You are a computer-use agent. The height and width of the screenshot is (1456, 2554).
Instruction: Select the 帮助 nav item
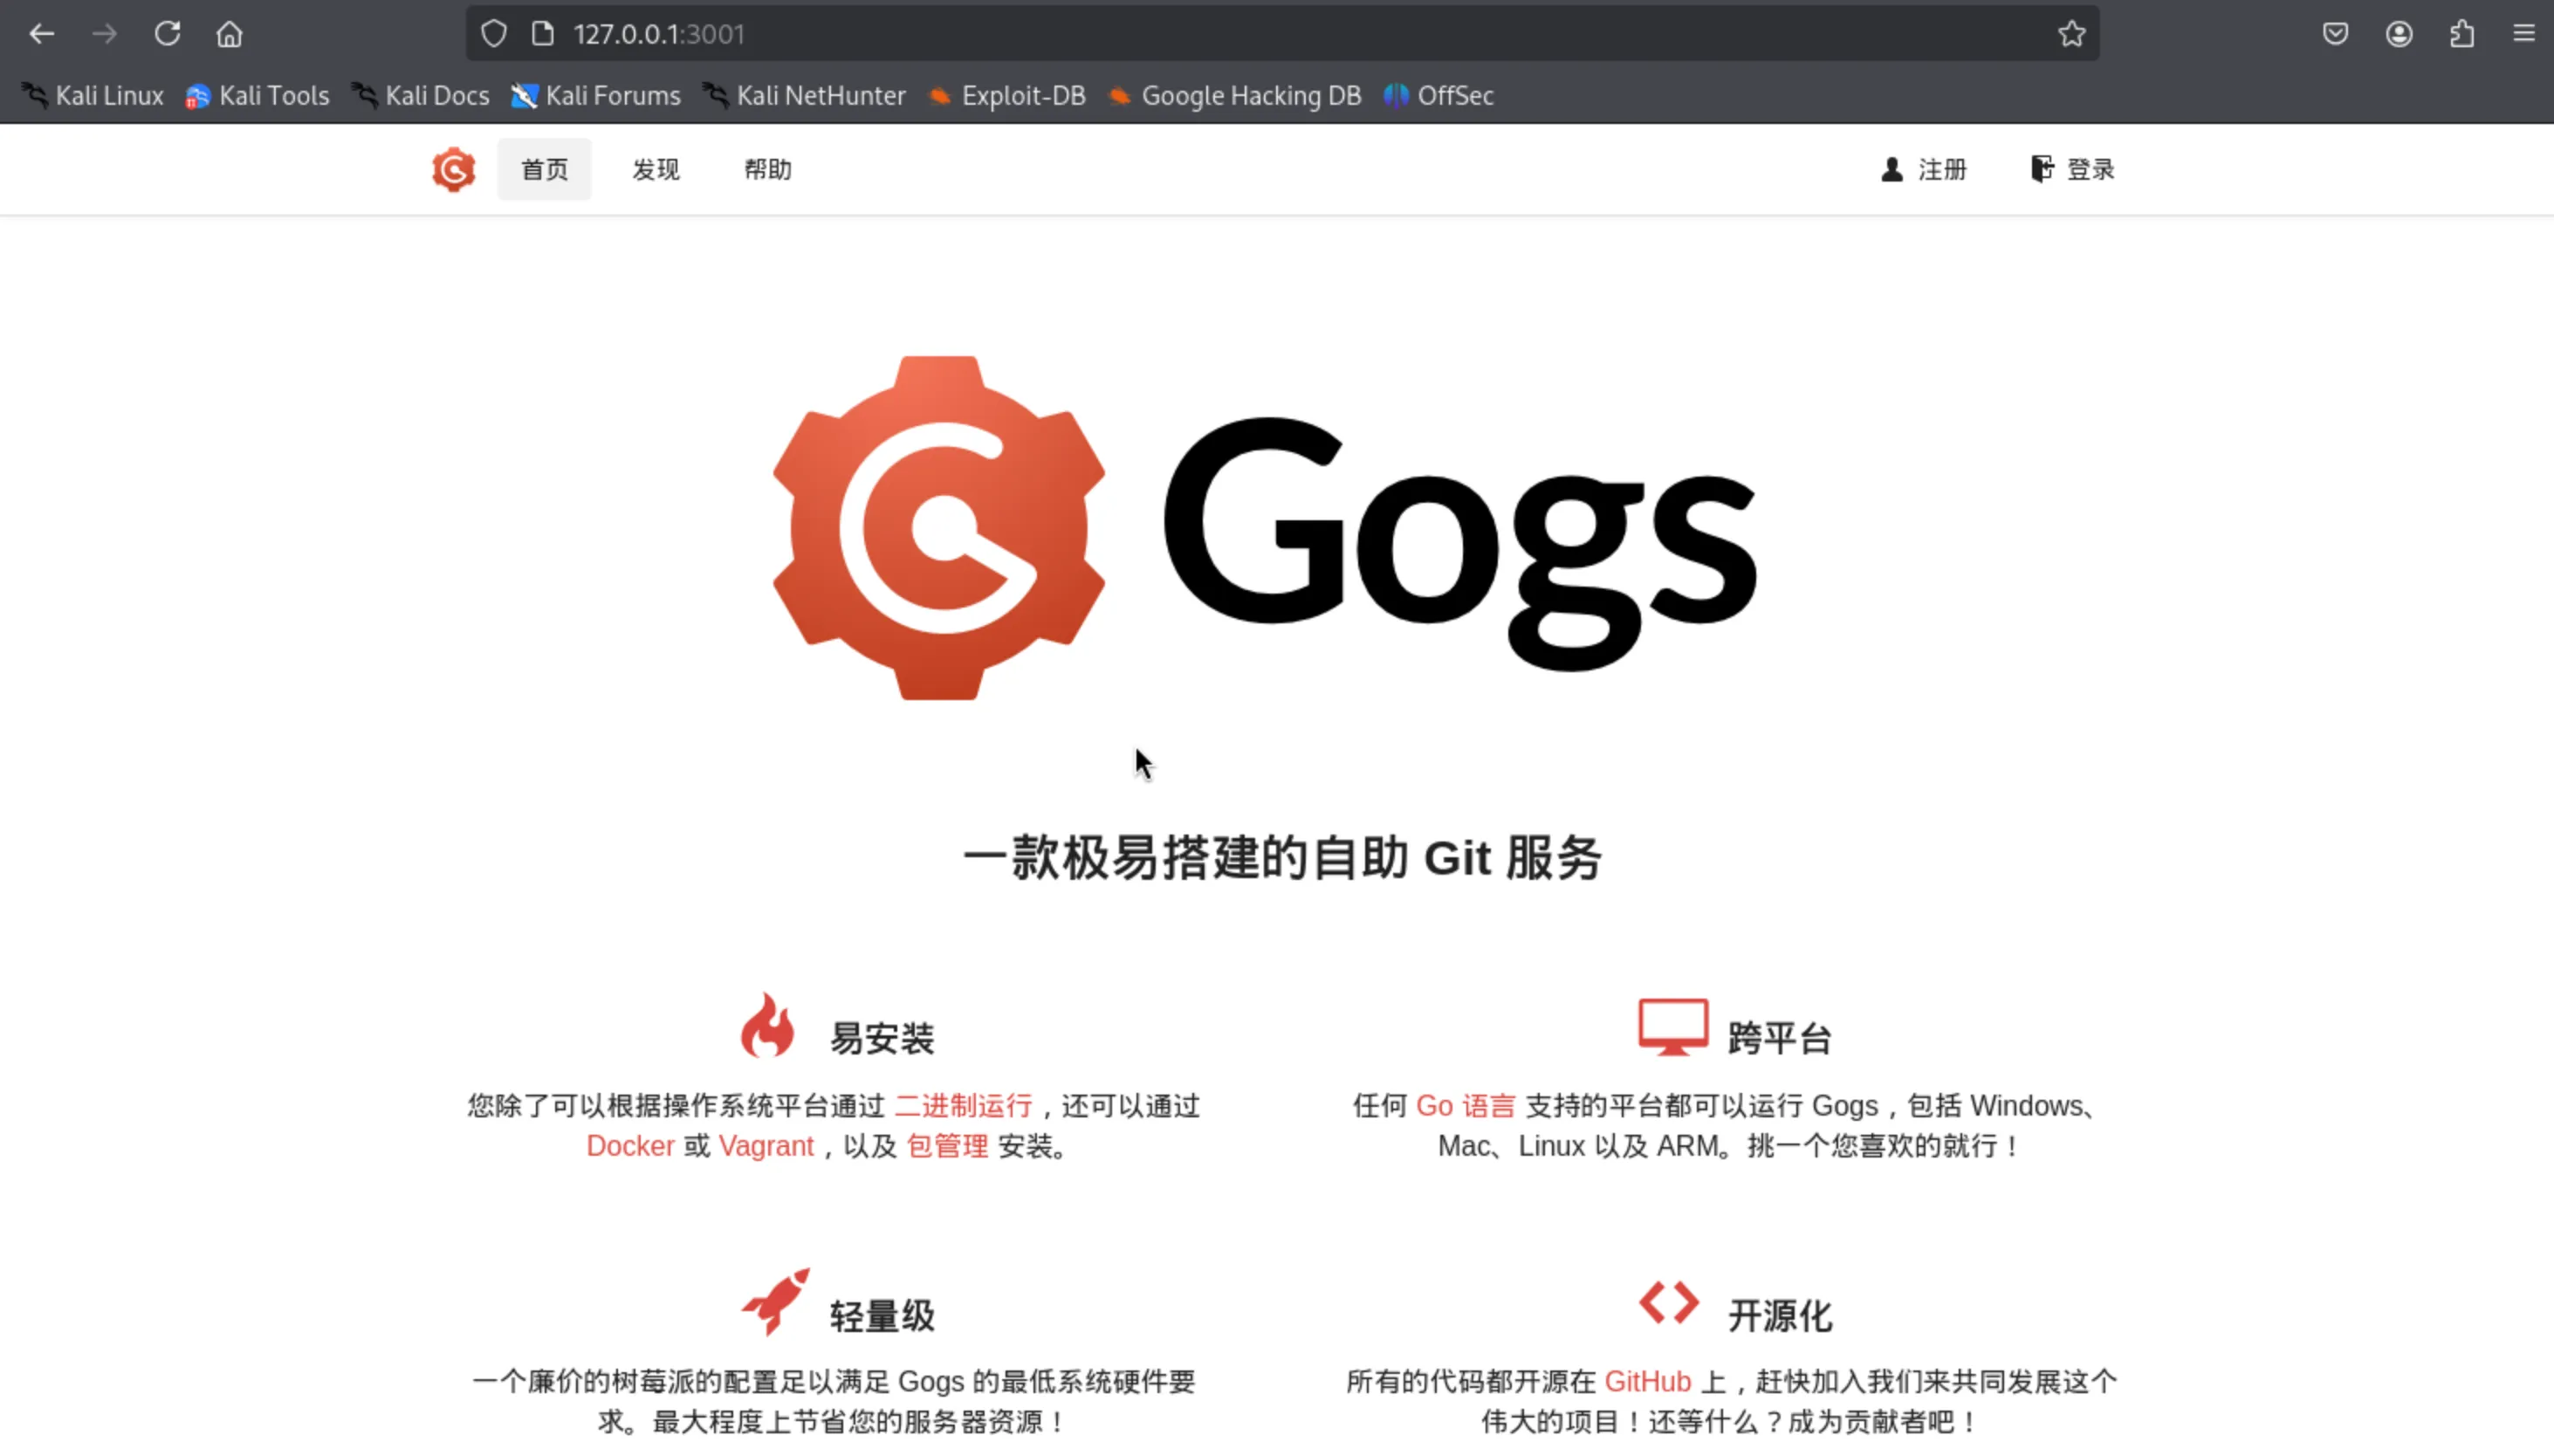[768, 169]
